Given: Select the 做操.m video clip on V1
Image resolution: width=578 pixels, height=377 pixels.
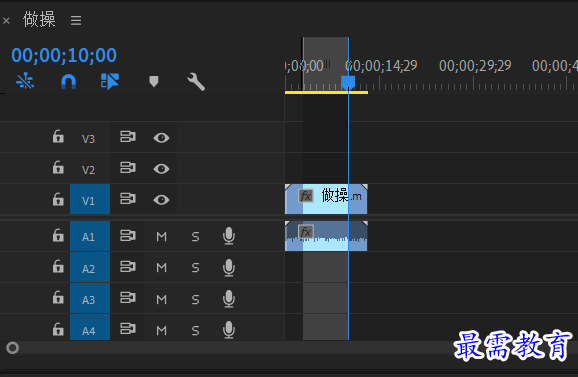Looking at the screenshot, I should pos(326,199).
